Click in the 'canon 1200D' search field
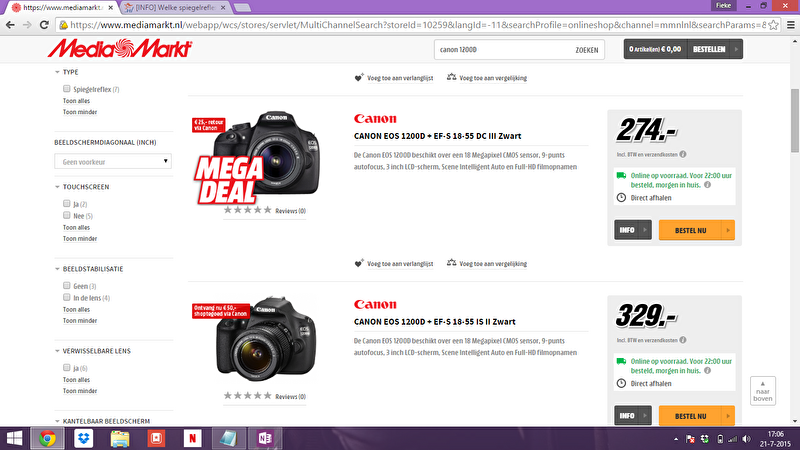The height and width of the screenshot is (450, 800). point(503,49)
